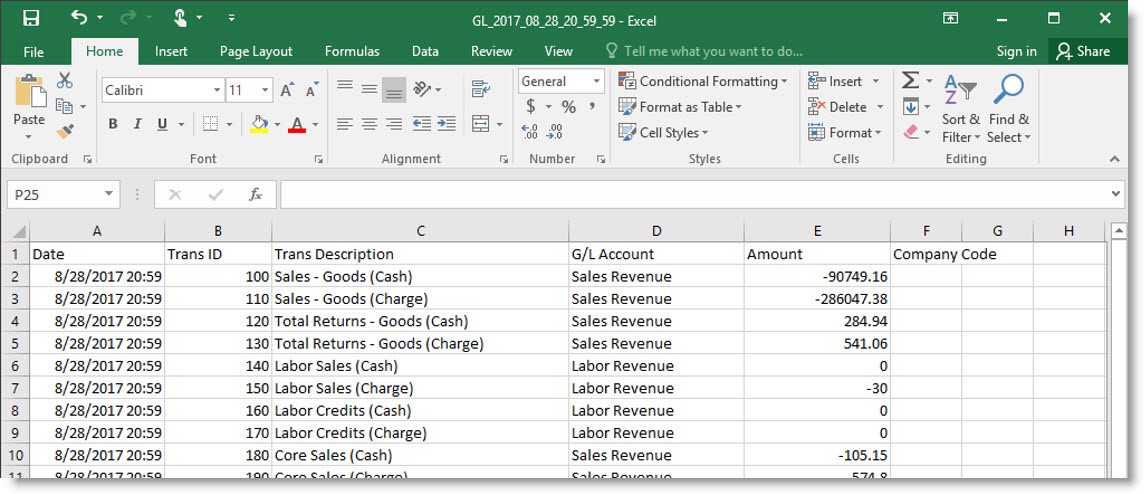
Task: Click the Insert Function fx button
Action: [x=256, y=195]
